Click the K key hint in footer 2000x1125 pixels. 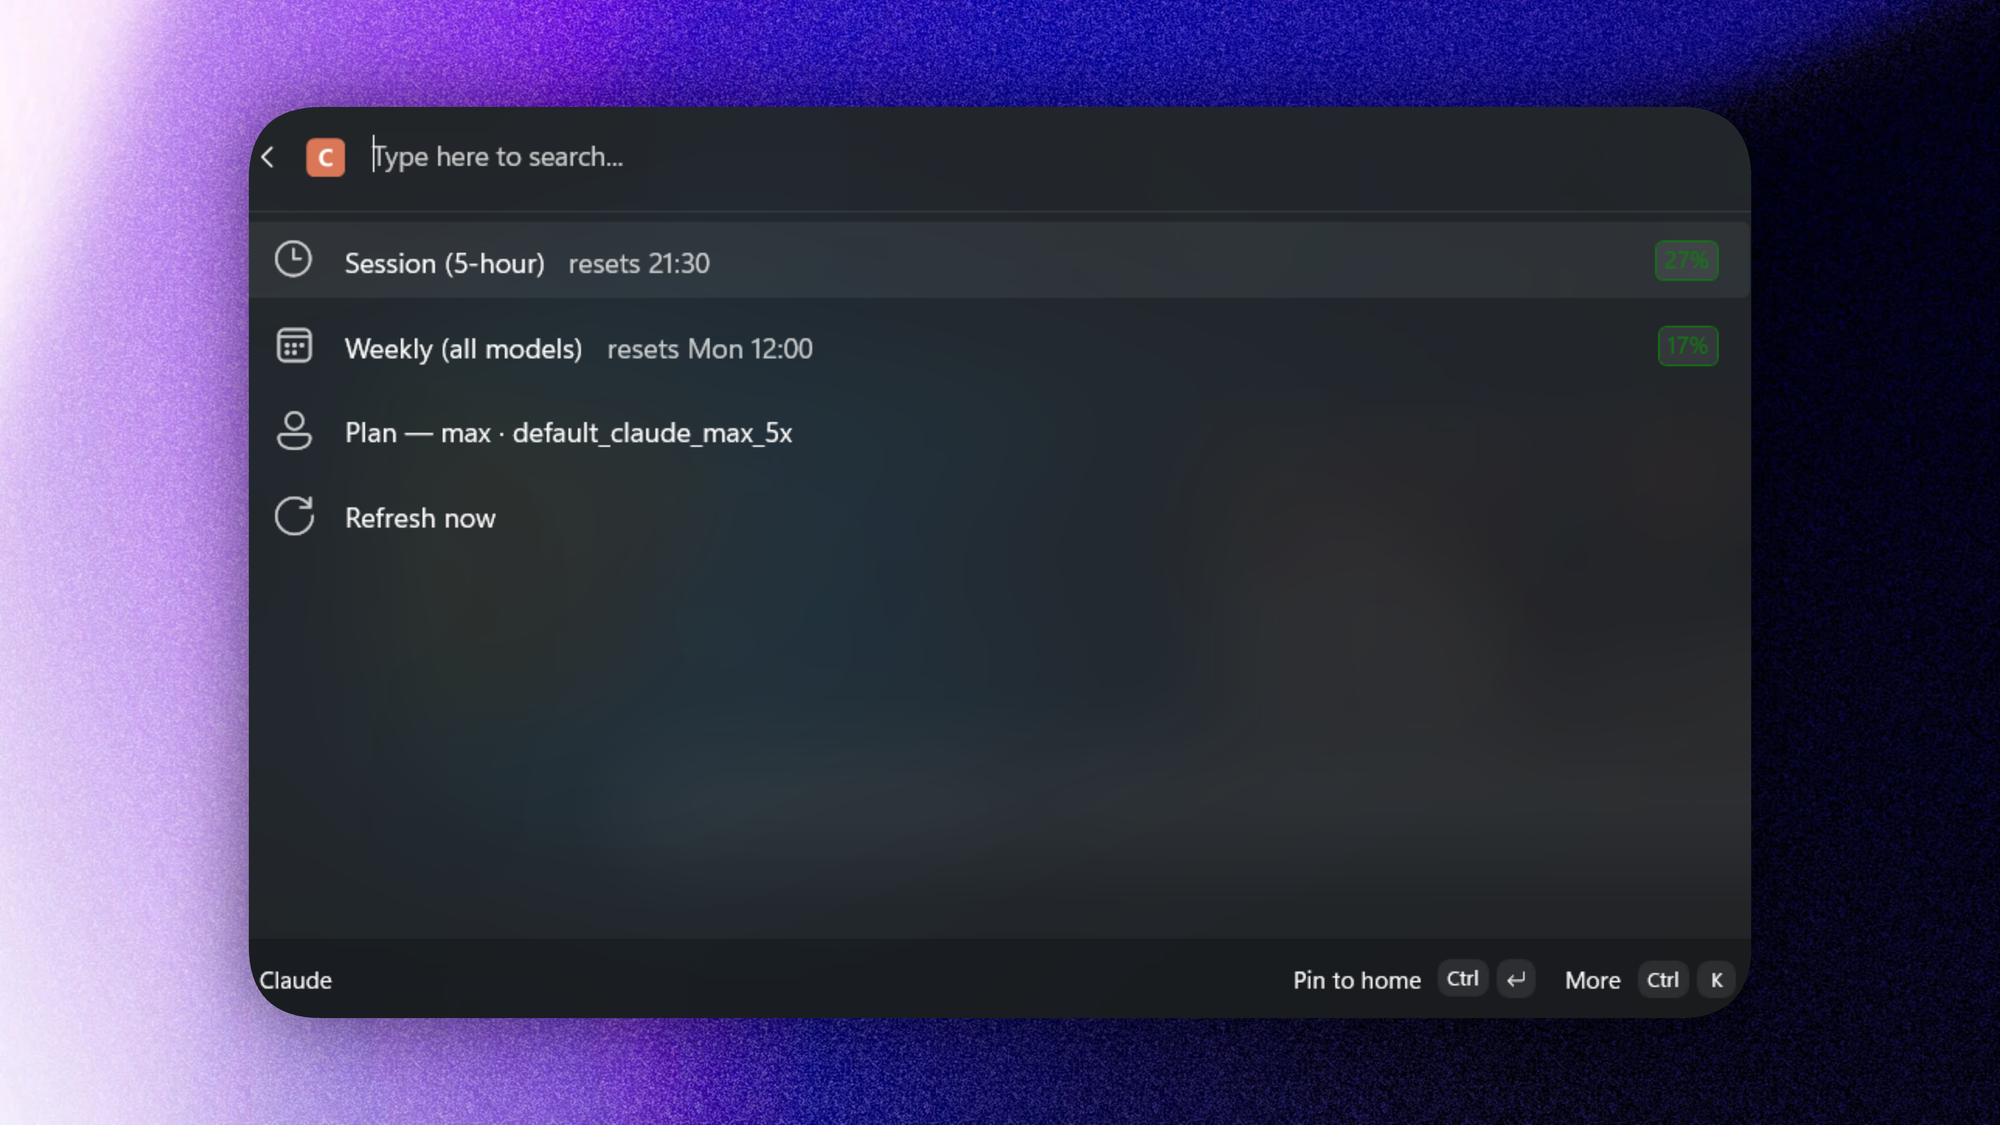tap(1717, 980)
